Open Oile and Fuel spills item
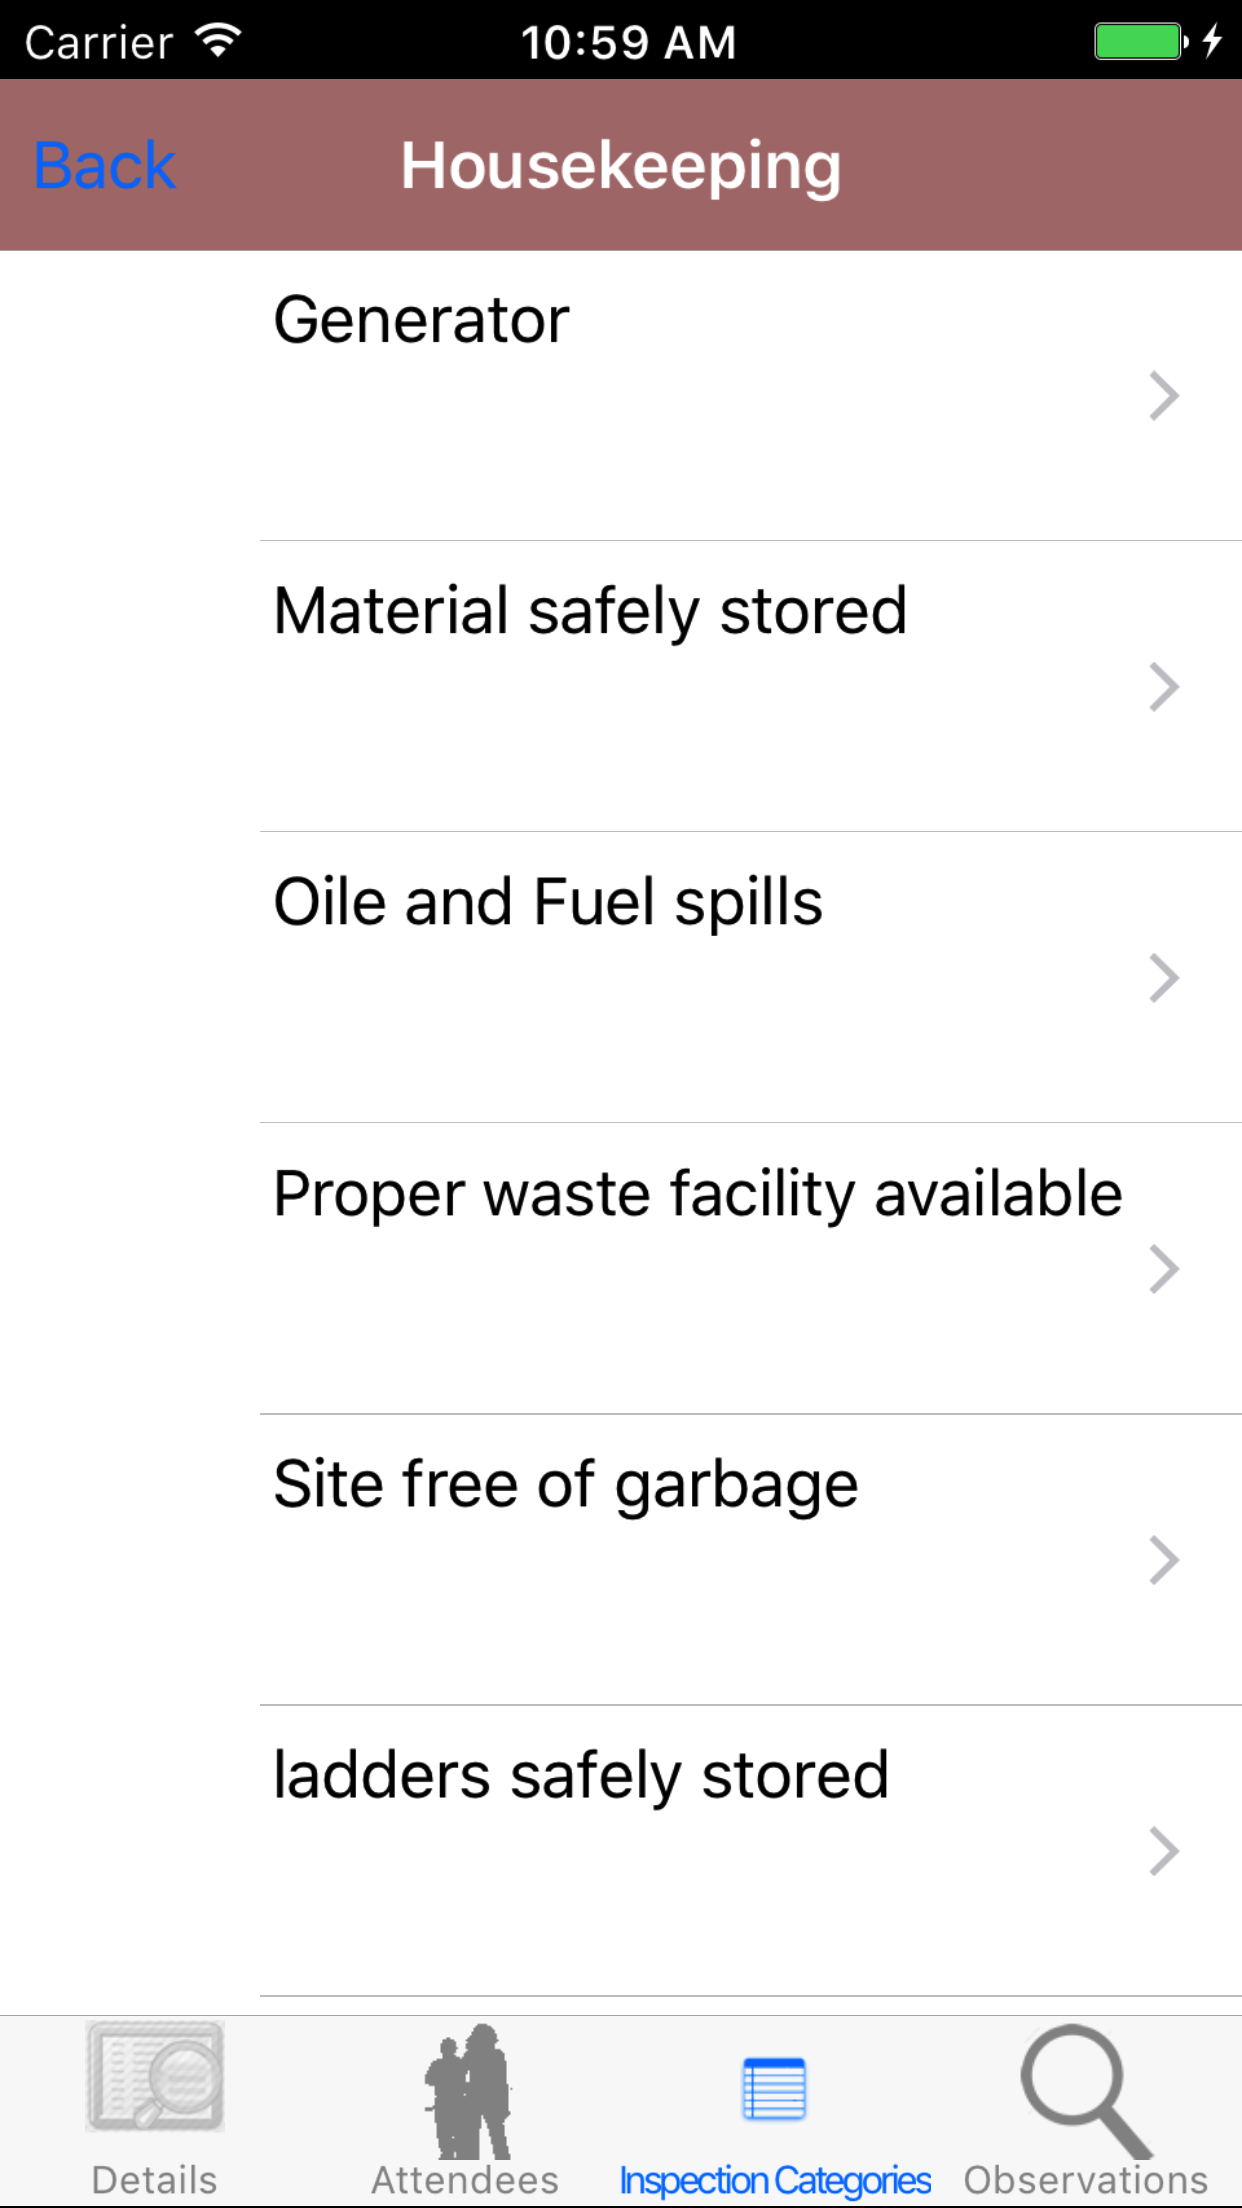Viewport: 1242px width, 2208px height. [548, 902]
